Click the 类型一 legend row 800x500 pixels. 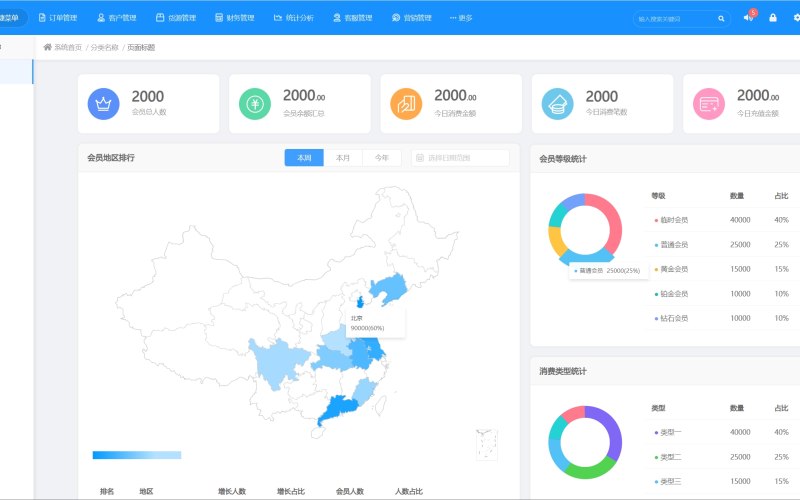click(722, 432)
